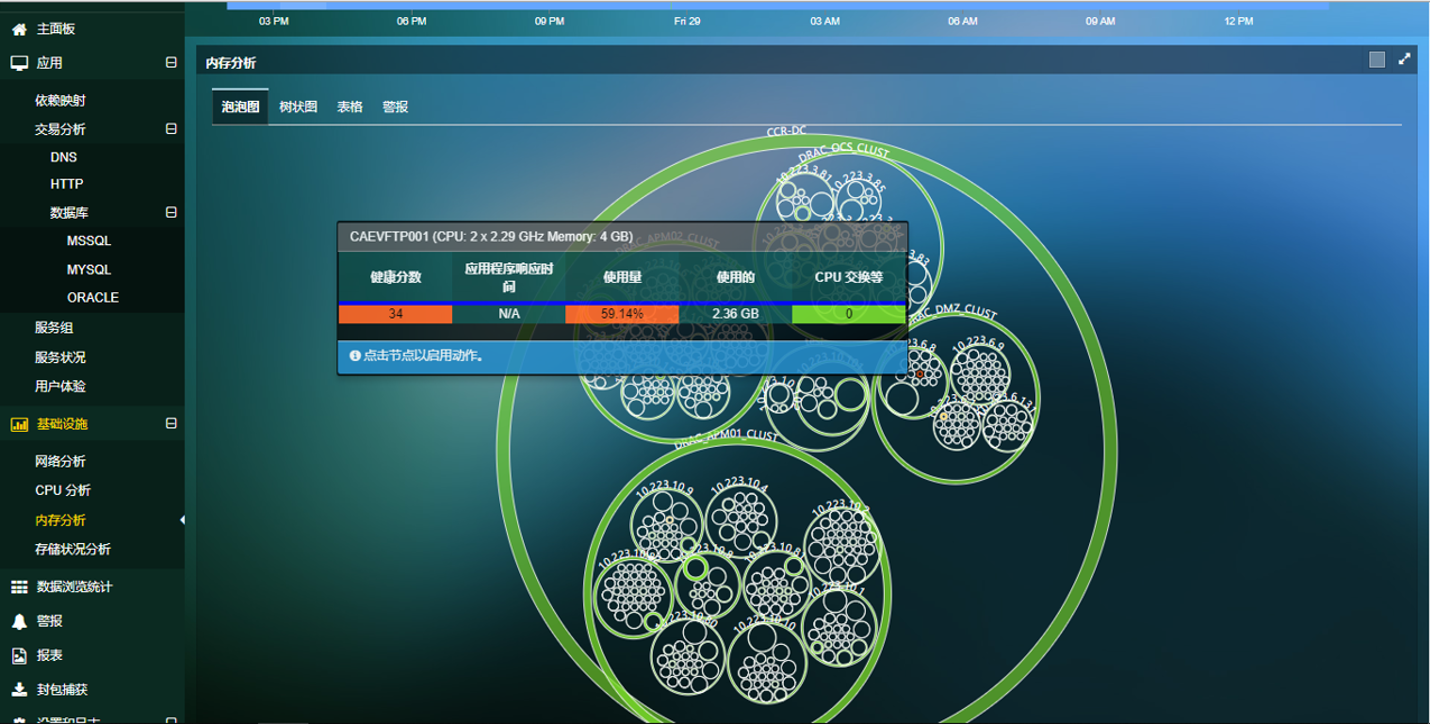Go to 网络分析 in the sidebar
This screenshot has height=724, width=1430.
(x=60, y=461)
